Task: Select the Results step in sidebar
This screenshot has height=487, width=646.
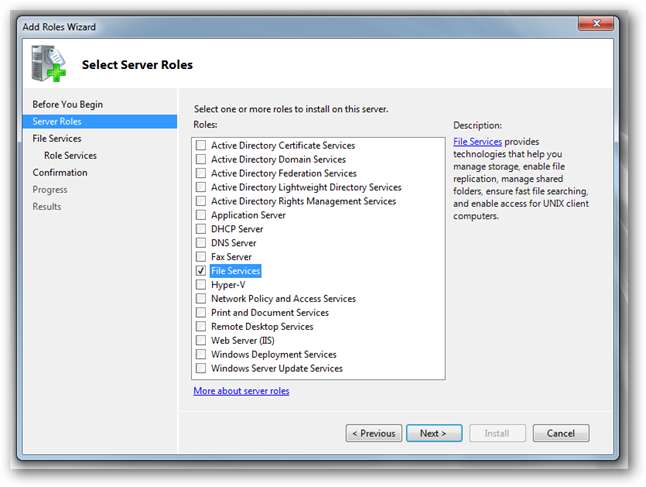Action: coord(47,206)
